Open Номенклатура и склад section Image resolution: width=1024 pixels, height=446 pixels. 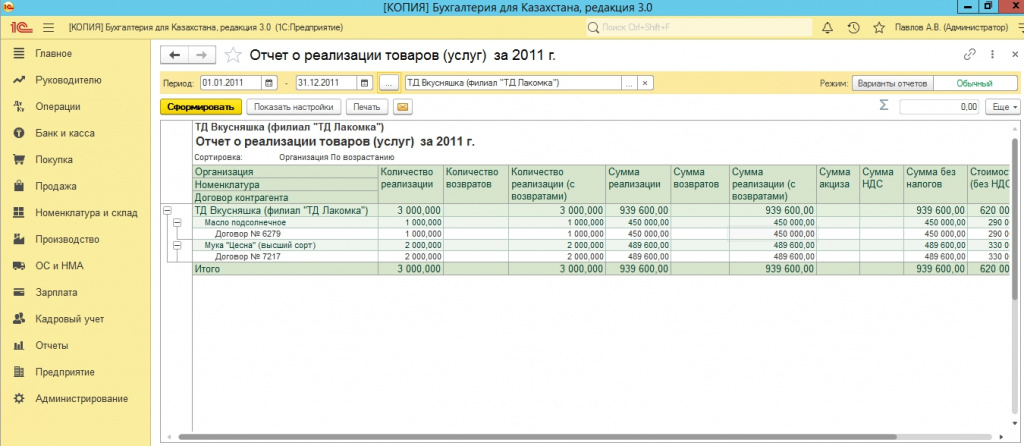click(x=86, y=213)
